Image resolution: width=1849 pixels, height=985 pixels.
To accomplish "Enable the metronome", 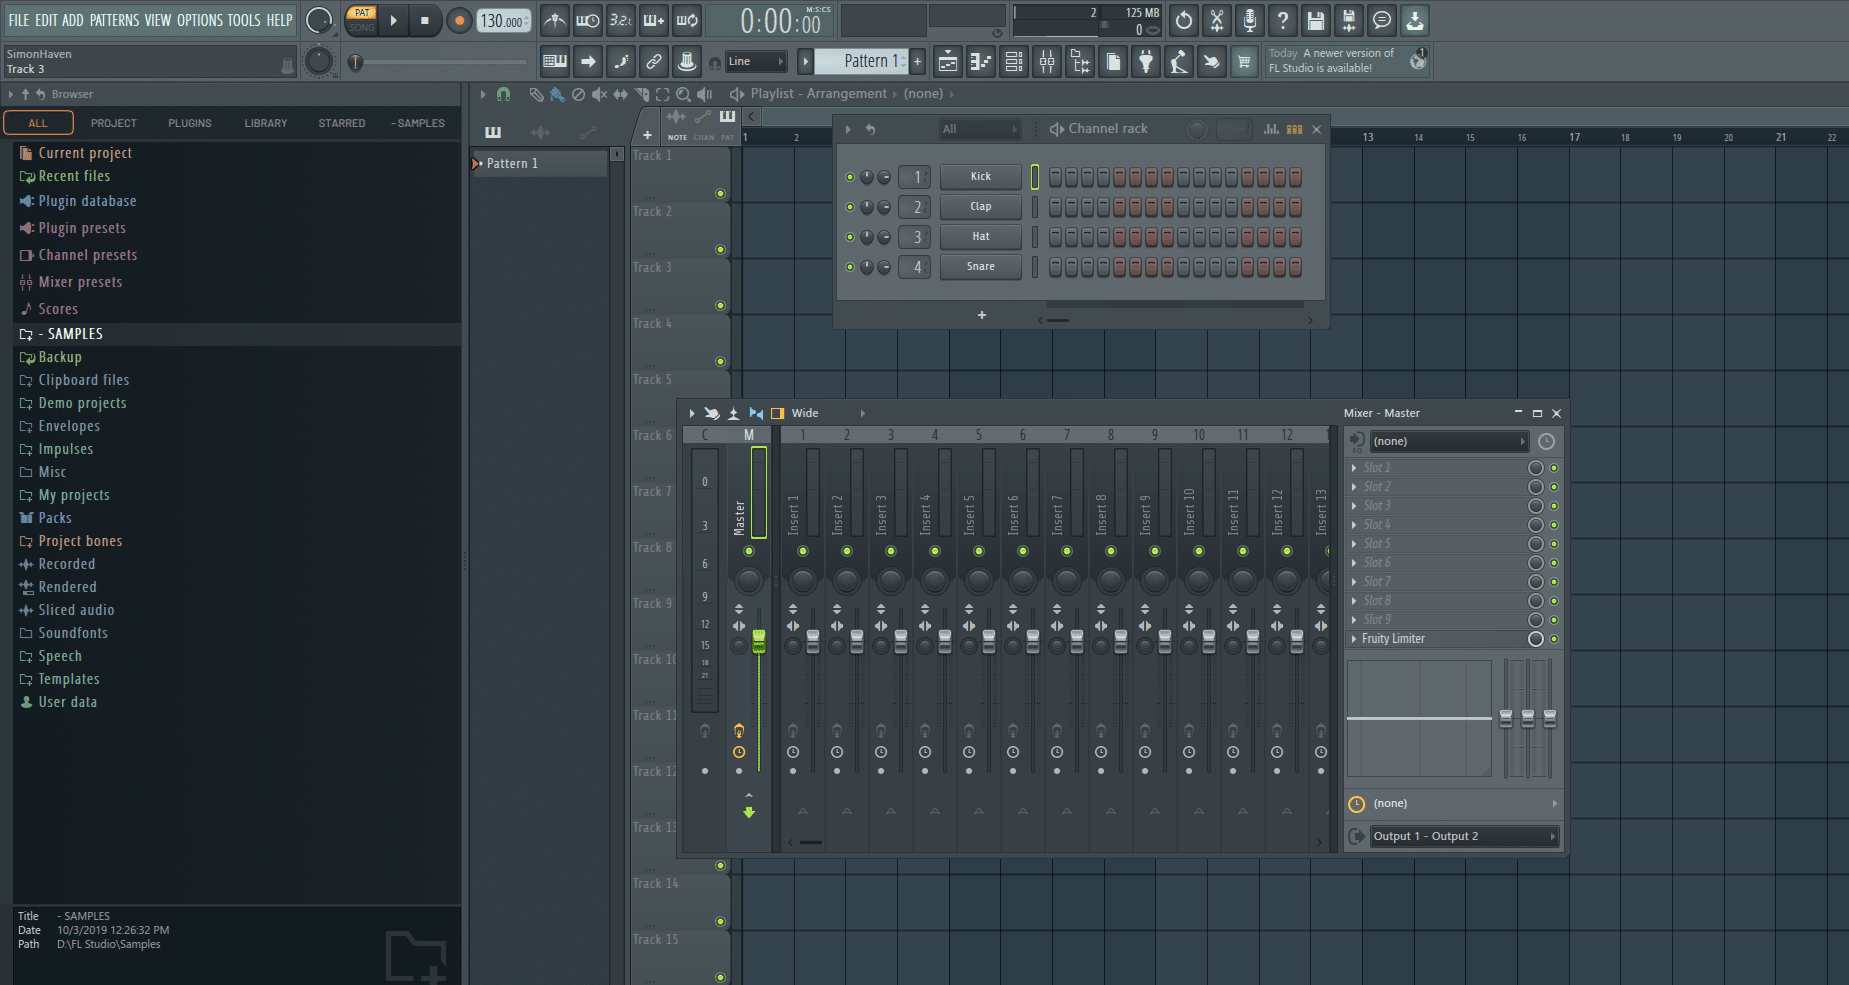I will point(554,20).
